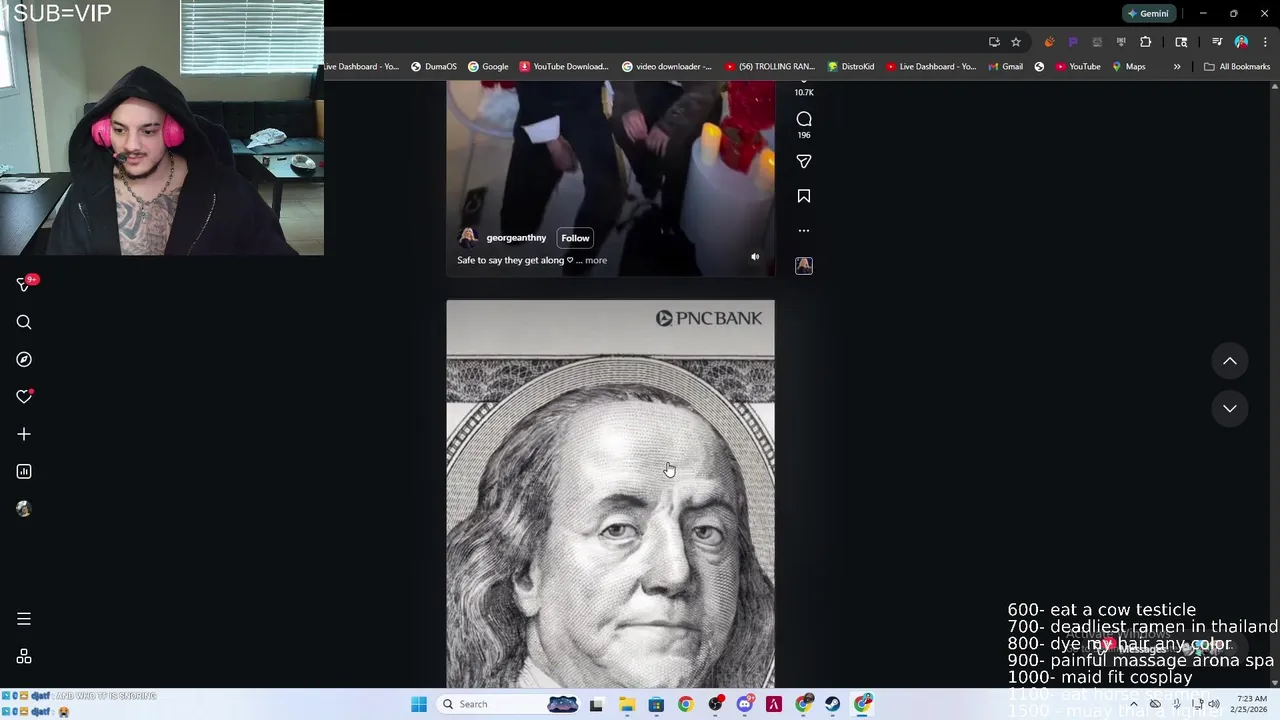This screenshot has width=1280, height=720.
Task: Open the profile avatar in TikTok sidebar
Action: click(24, 508)
